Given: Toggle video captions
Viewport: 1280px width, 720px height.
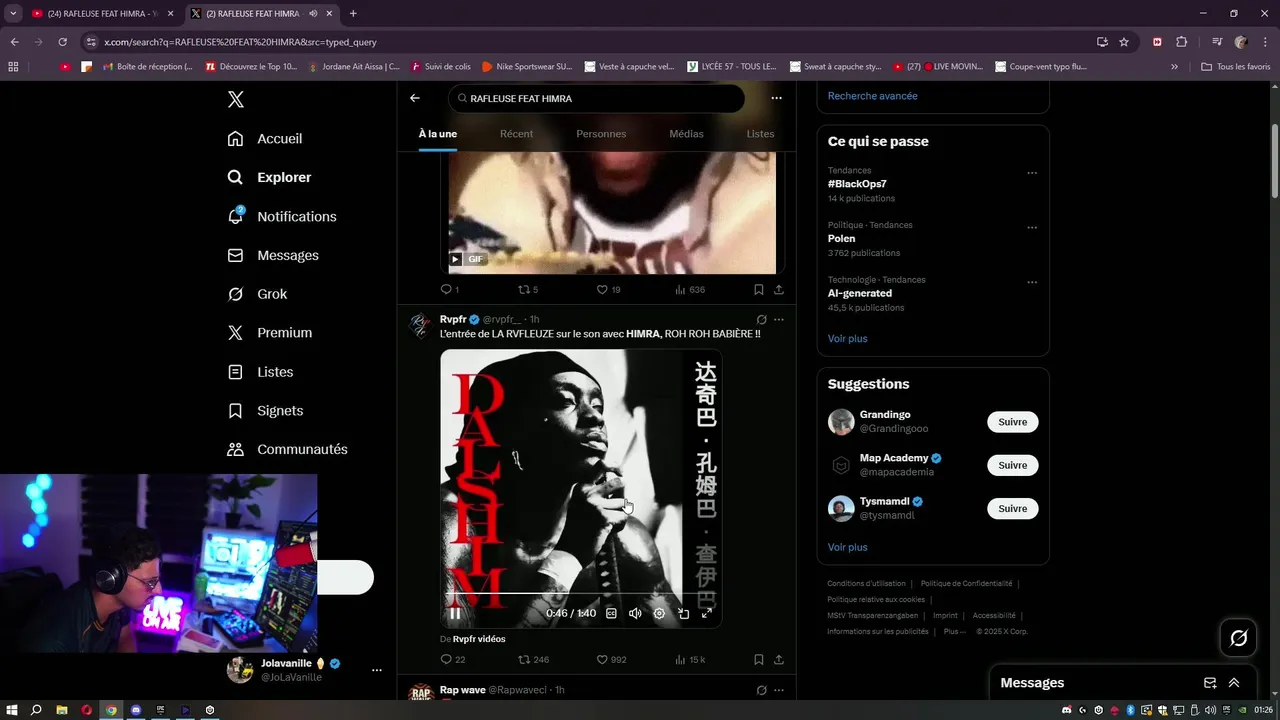Looking at the screenshot, I should (x=611, y=613).
